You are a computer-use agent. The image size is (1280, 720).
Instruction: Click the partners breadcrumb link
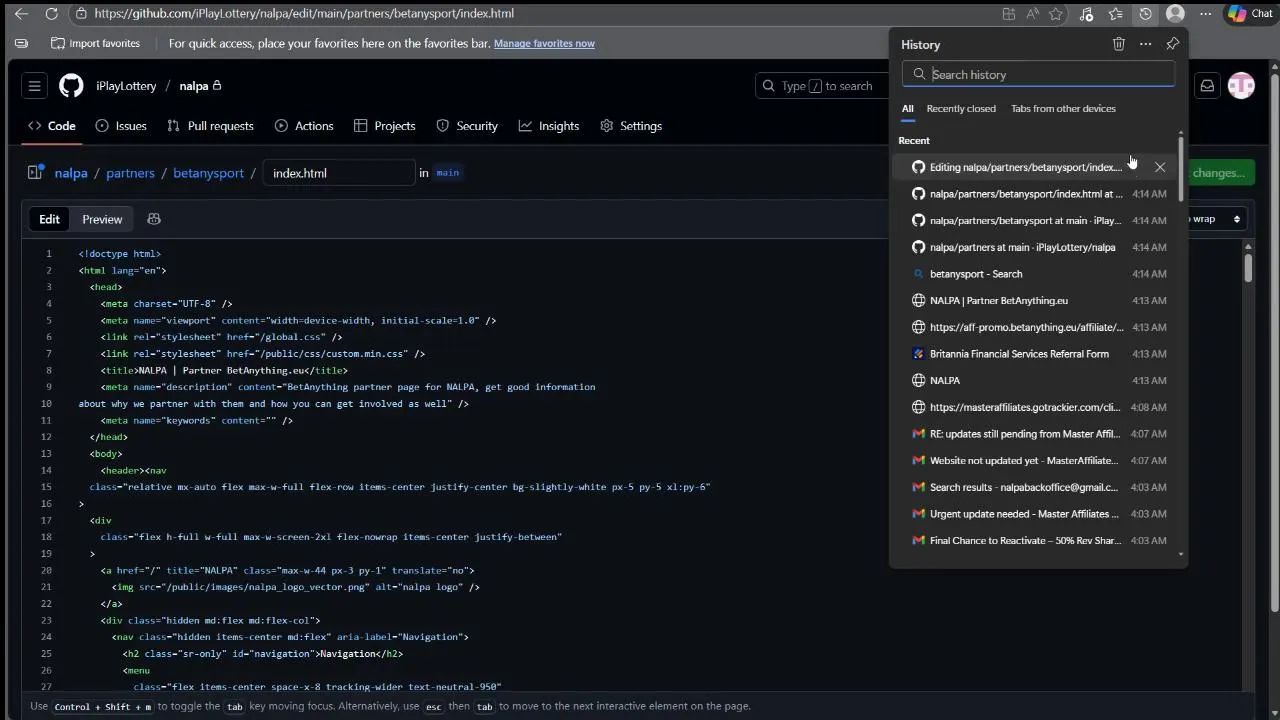click(x=131, y=173)
